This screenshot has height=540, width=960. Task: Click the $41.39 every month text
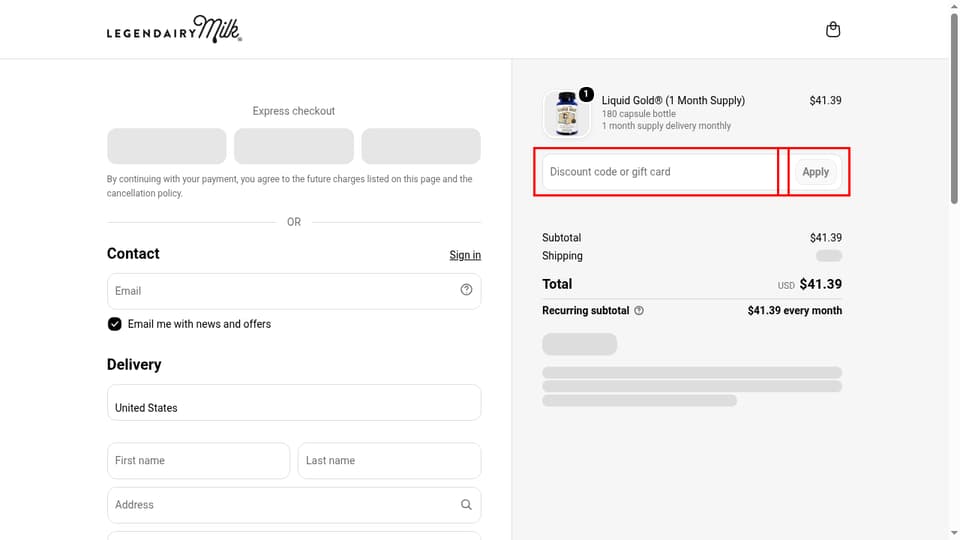click(x=795, y=310)
